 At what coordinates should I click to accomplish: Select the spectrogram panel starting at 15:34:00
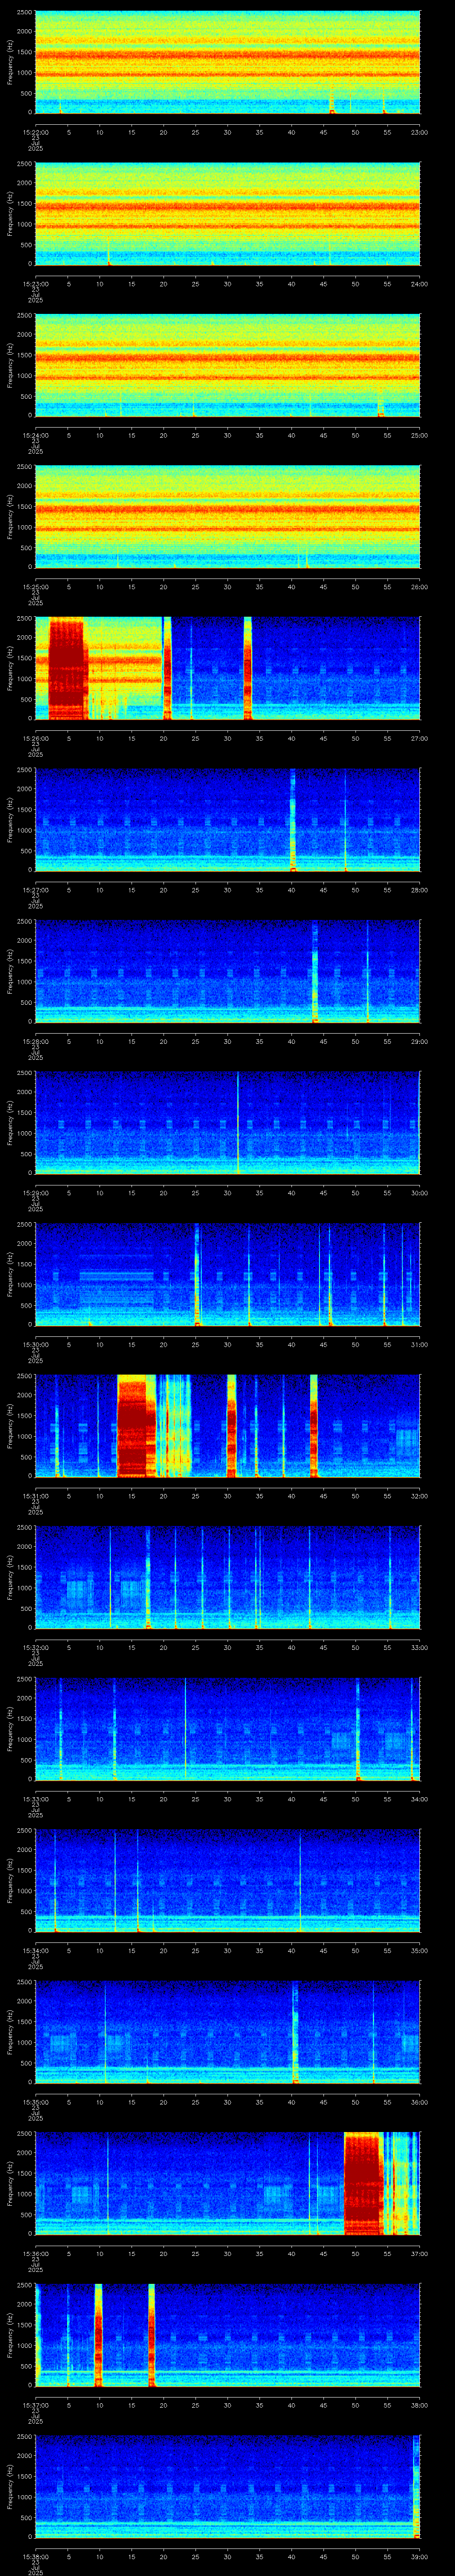click(227, 1880)
